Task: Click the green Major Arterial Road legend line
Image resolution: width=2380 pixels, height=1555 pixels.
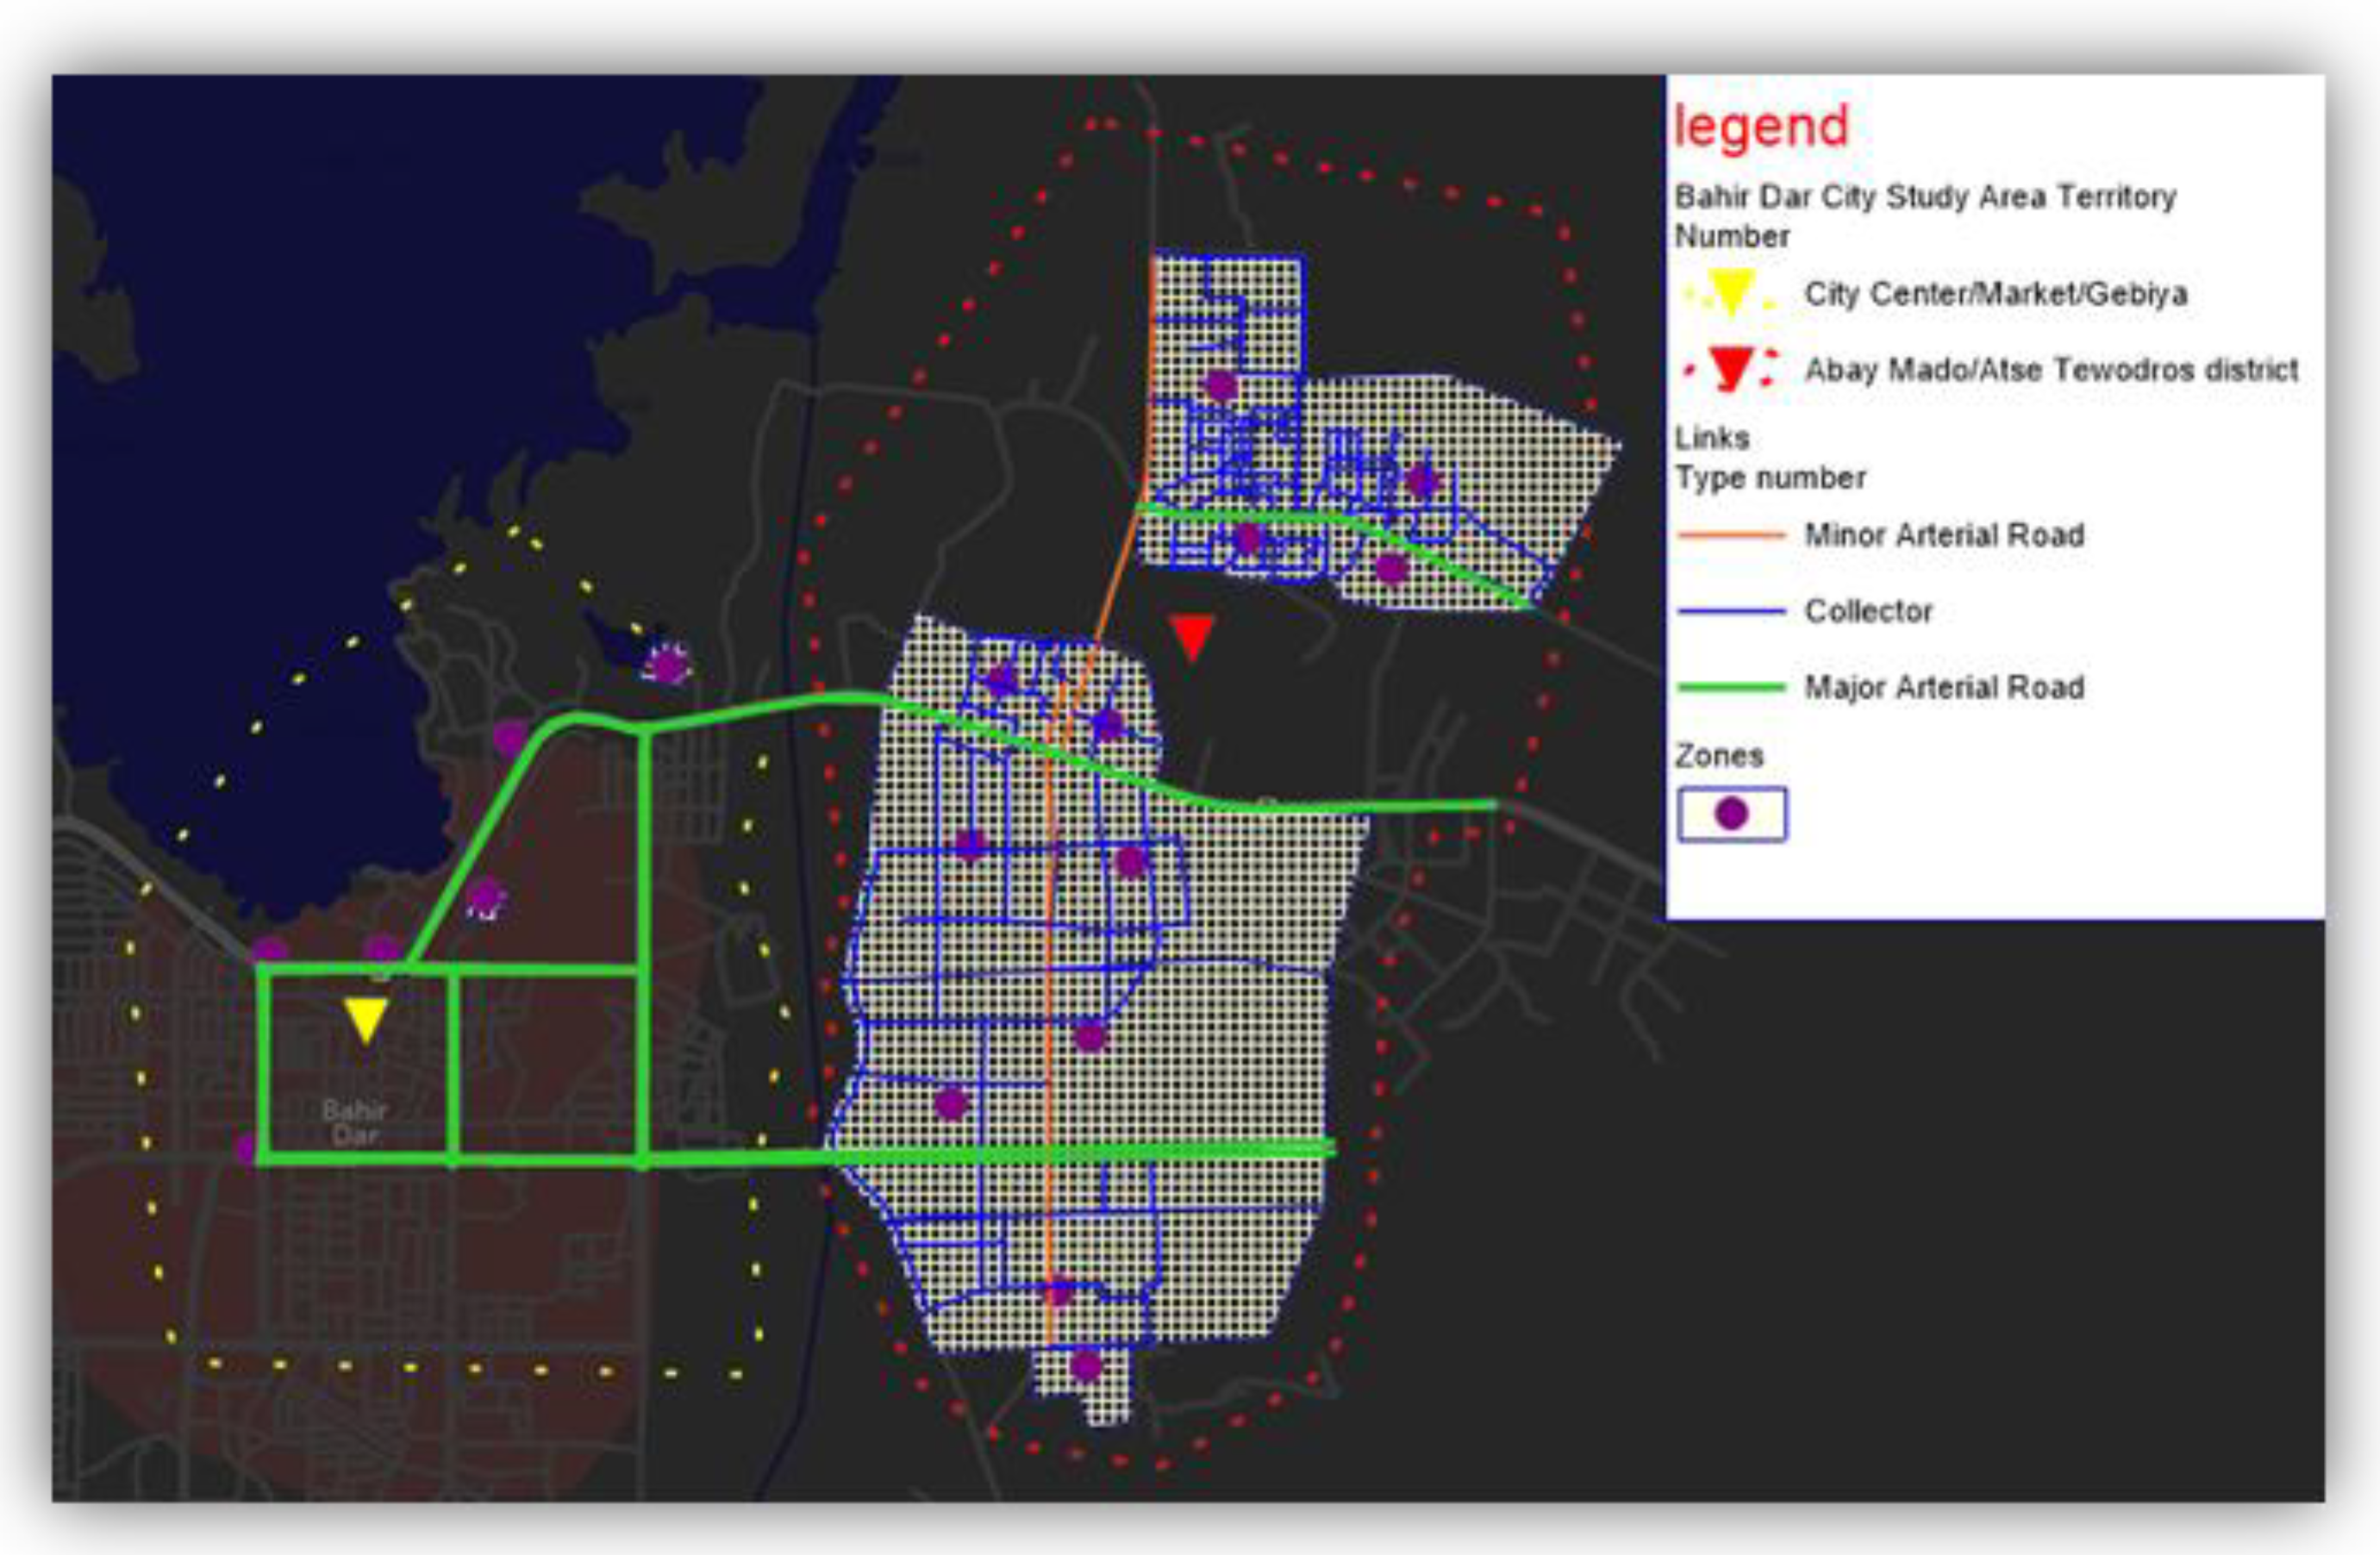Action: tap(1731, 687)
